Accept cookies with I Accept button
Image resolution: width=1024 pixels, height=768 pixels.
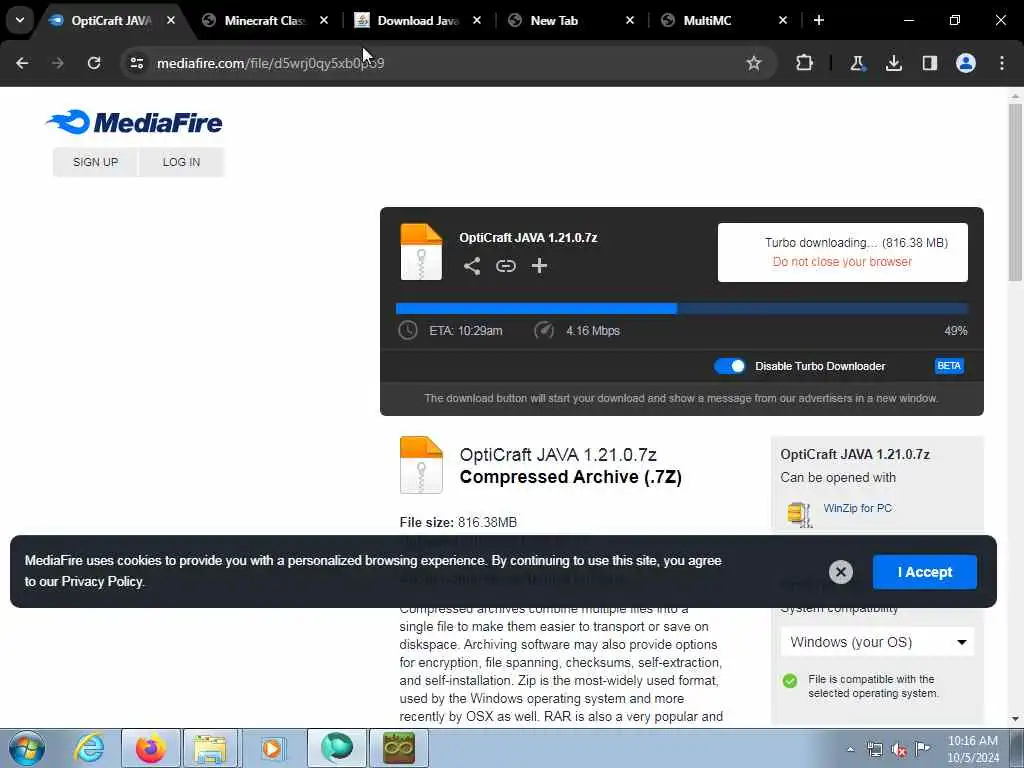click(925, 572)
